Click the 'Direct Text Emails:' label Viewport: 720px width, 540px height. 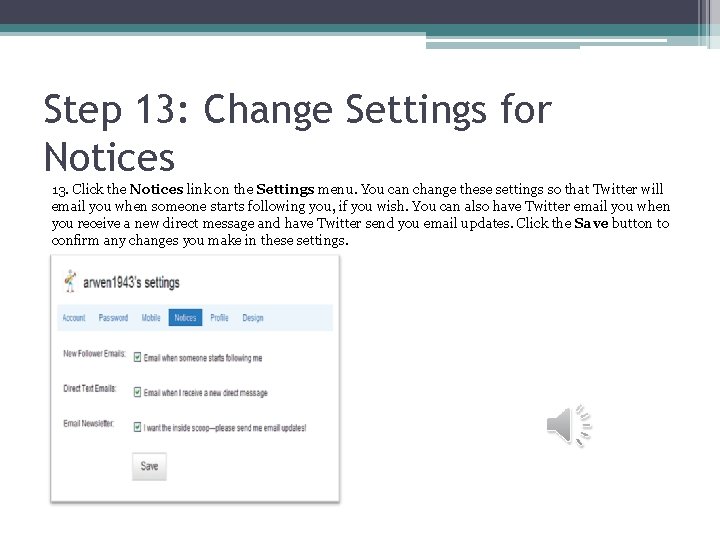(90, 388)
